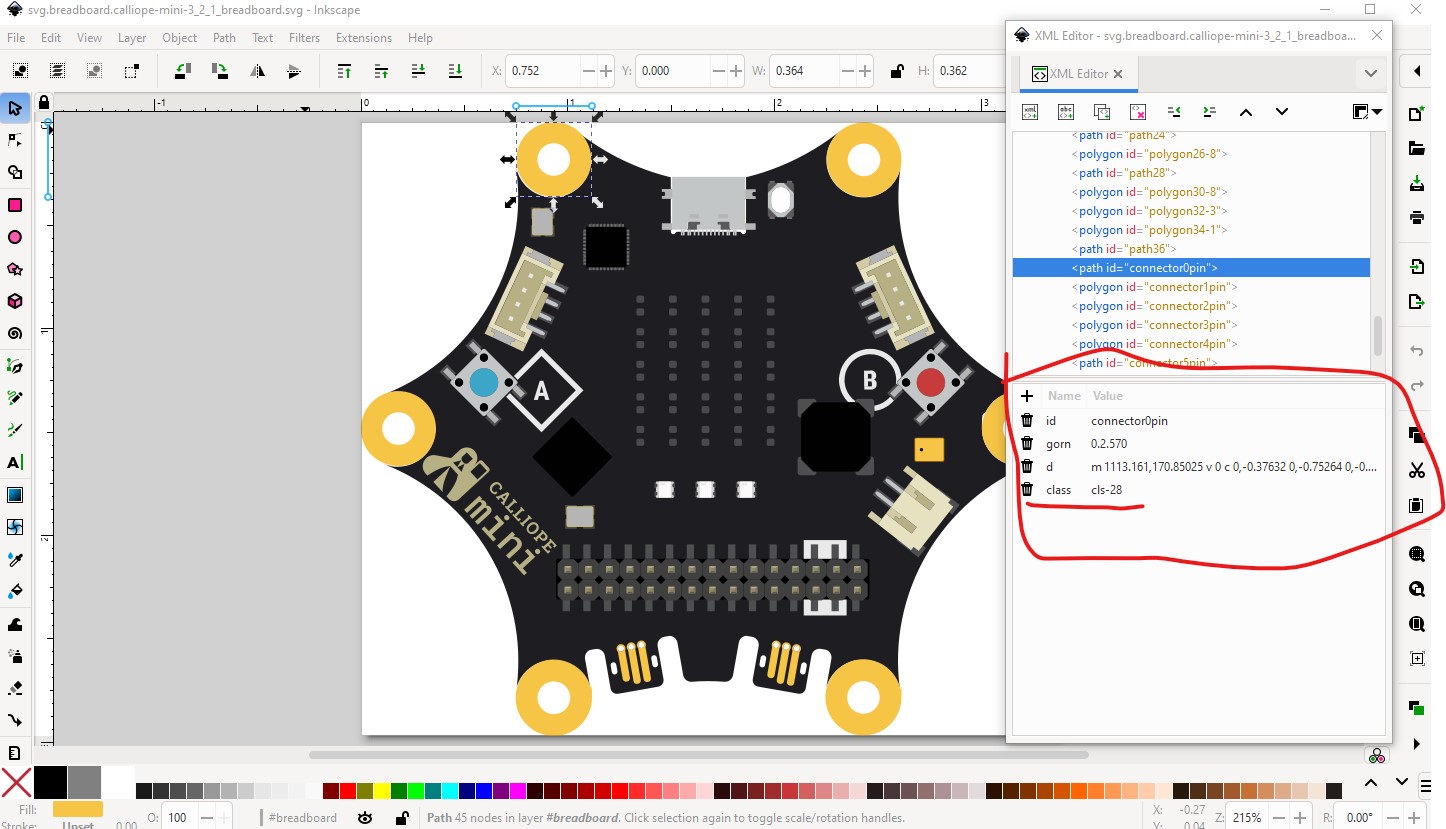This screenshot has height=829, width=1446.
Task: Click the Y coordinate input field
Action: pos(674,71)
